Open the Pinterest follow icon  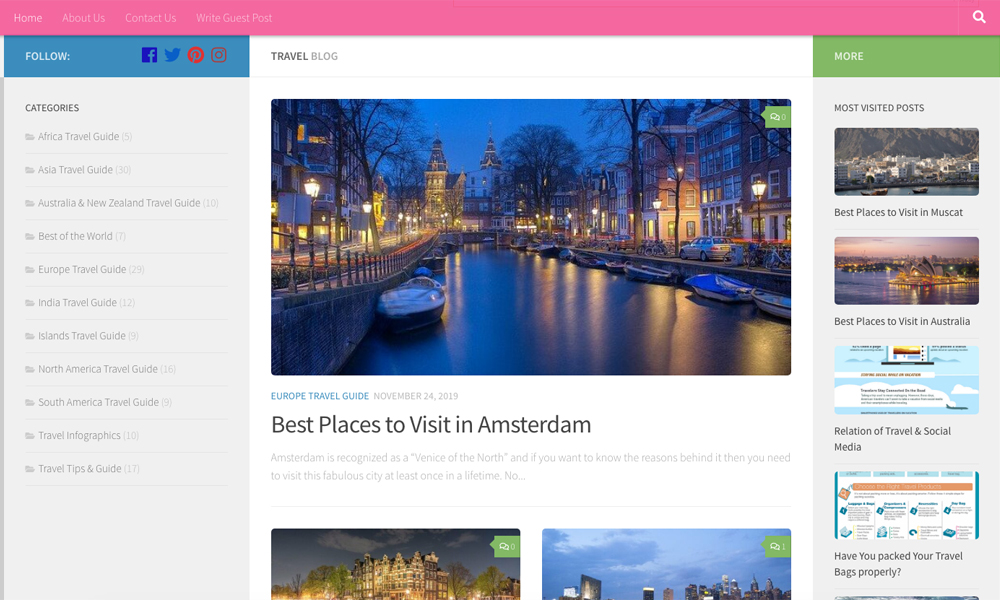pos(196,56)
